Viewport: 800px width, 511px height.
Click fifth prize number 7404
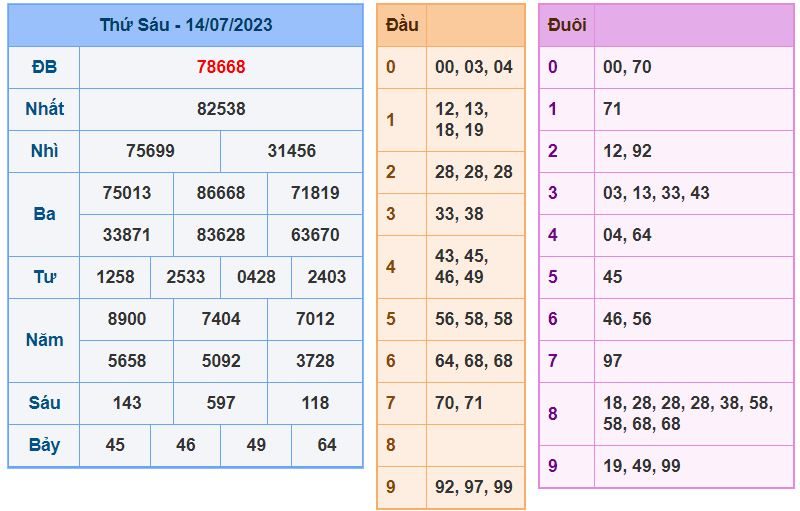pos(221,319)
